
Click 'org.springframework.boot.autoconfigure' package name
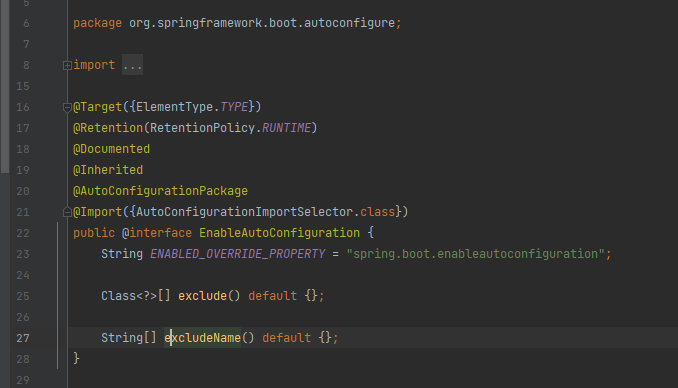(262, 23)
